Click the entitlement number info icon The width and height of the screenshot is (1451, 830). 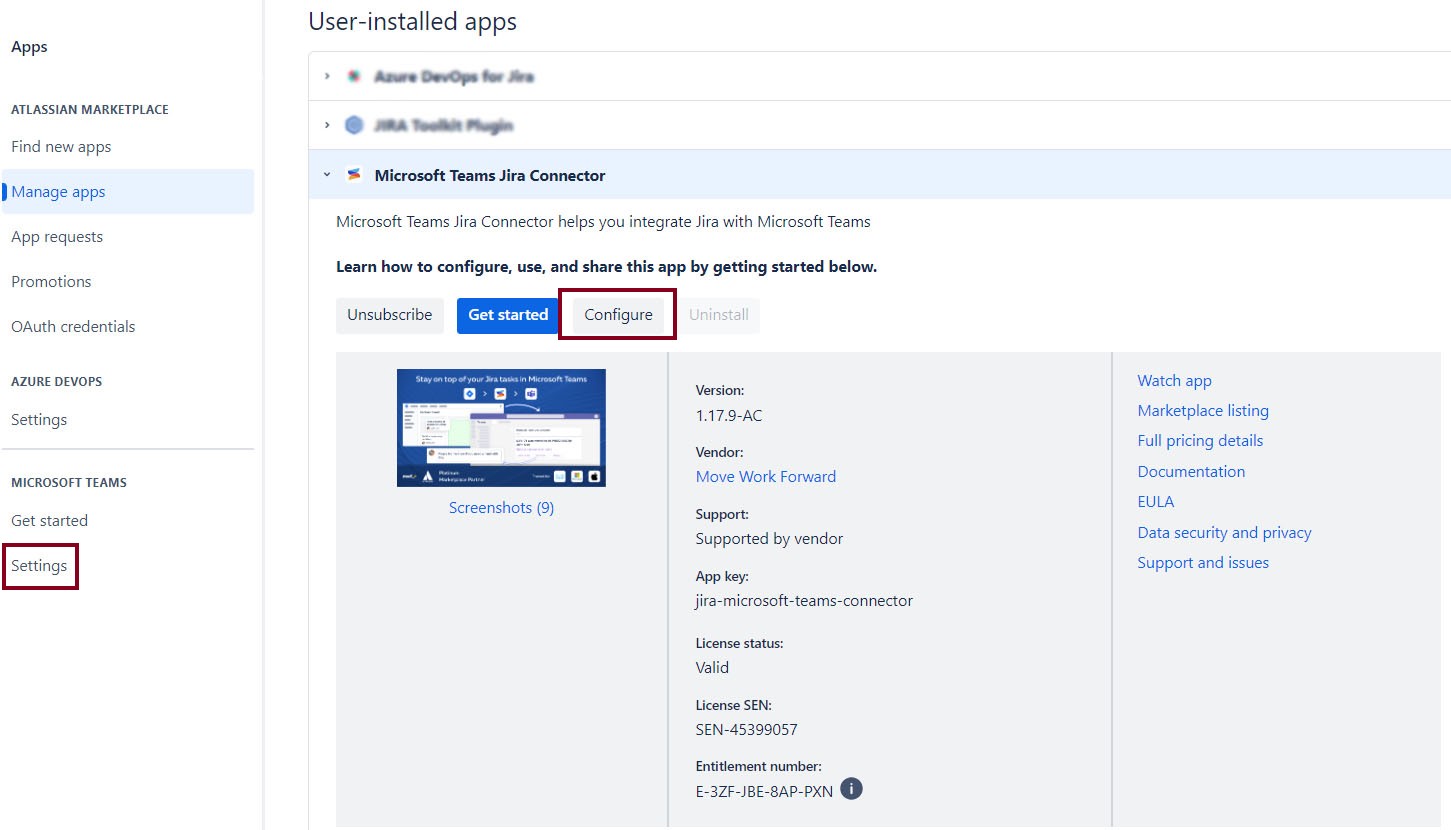pos(851,789)
